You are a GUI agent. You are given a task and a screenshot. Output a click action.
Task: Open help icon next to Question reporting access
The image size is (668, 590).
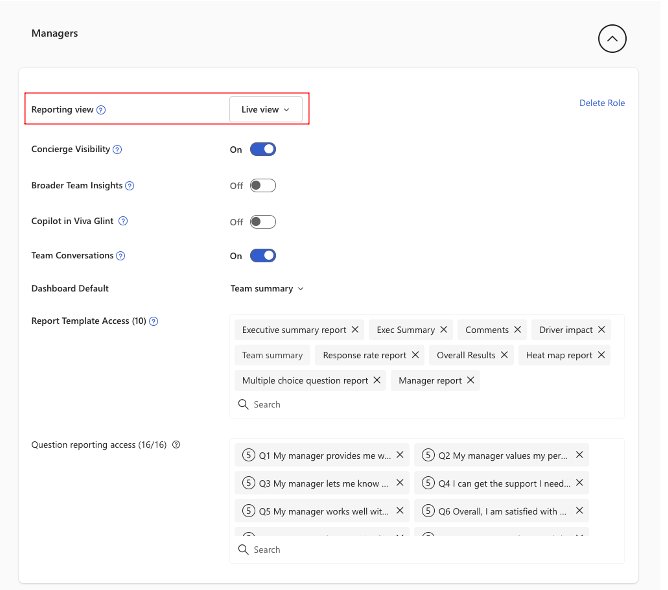coord(176,445)
